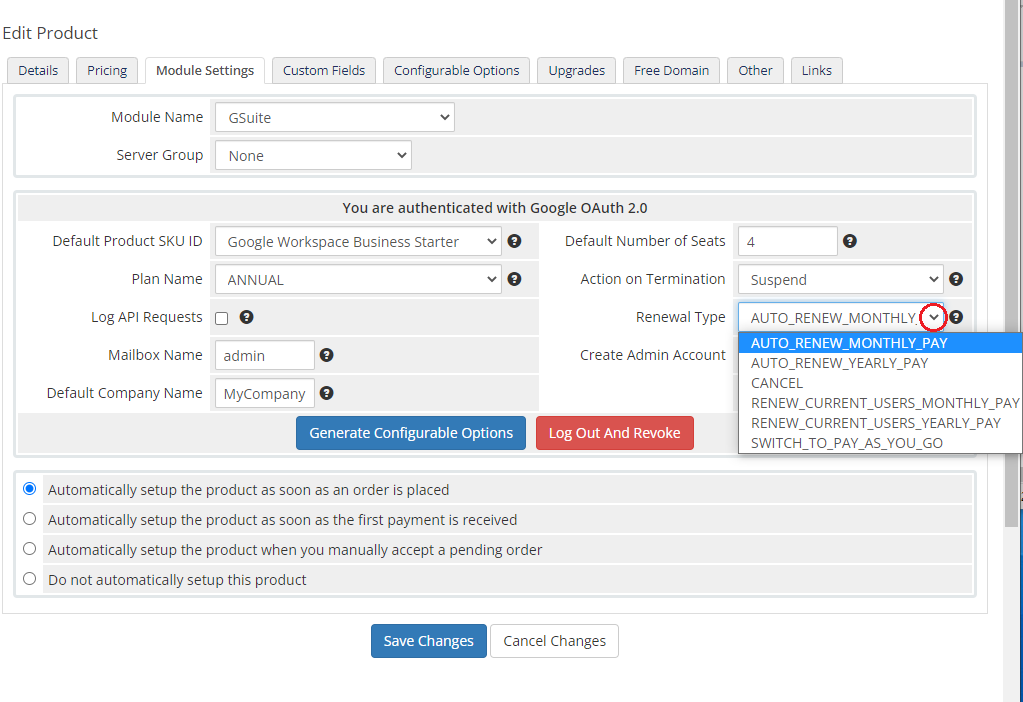
Task: Collapse the Renewal Type dropdown arrow
Action: 934,318
